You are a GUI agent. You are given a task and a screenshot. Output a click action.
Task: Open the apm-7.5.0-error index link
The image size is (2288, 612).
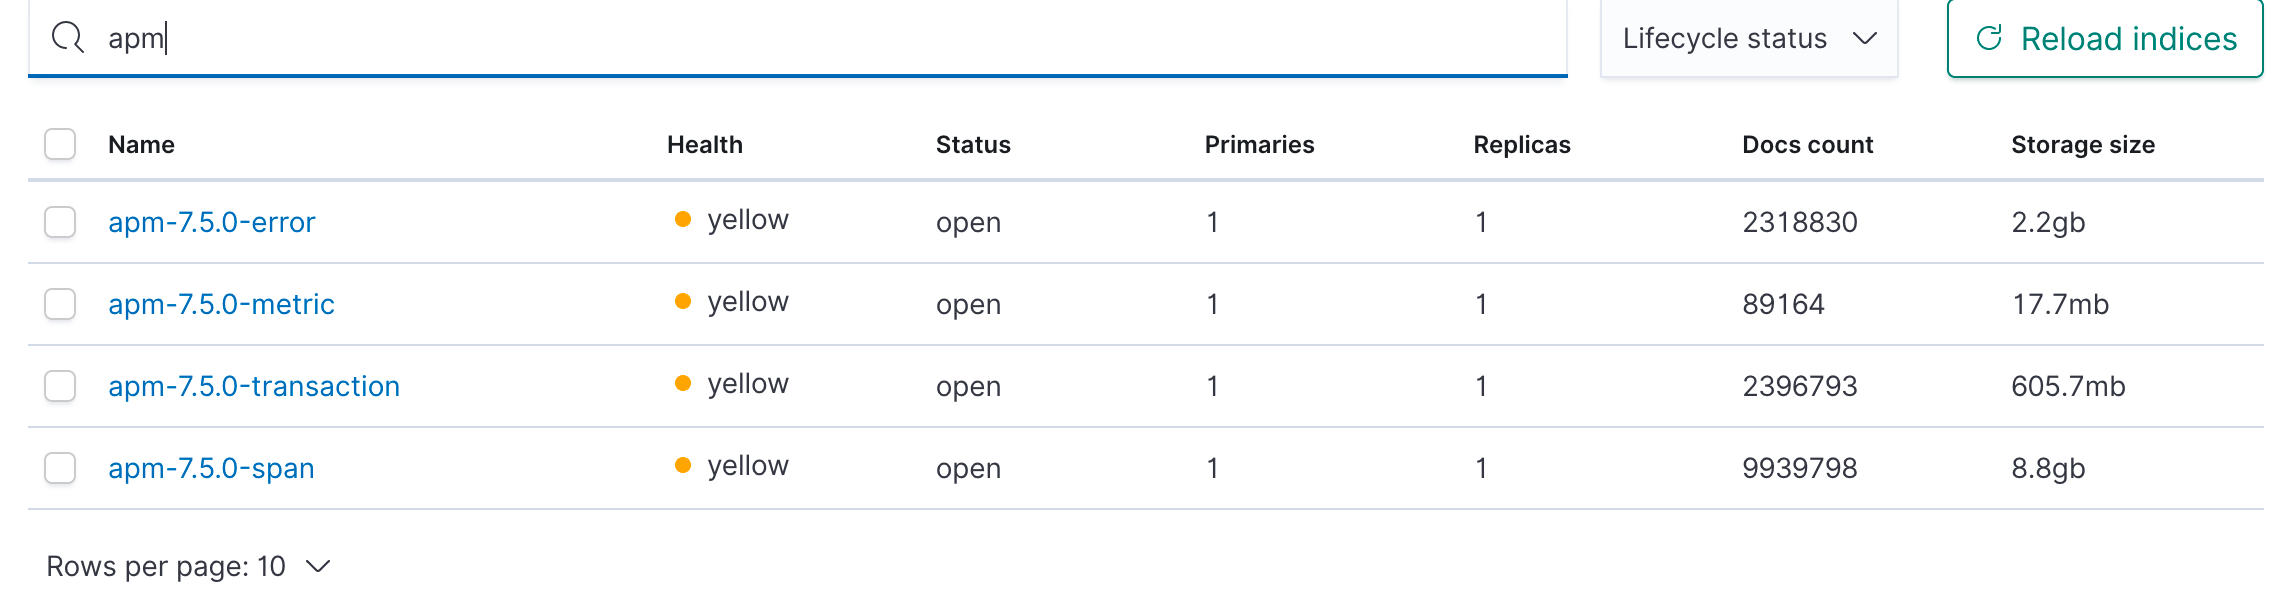(x=211, y=222)
